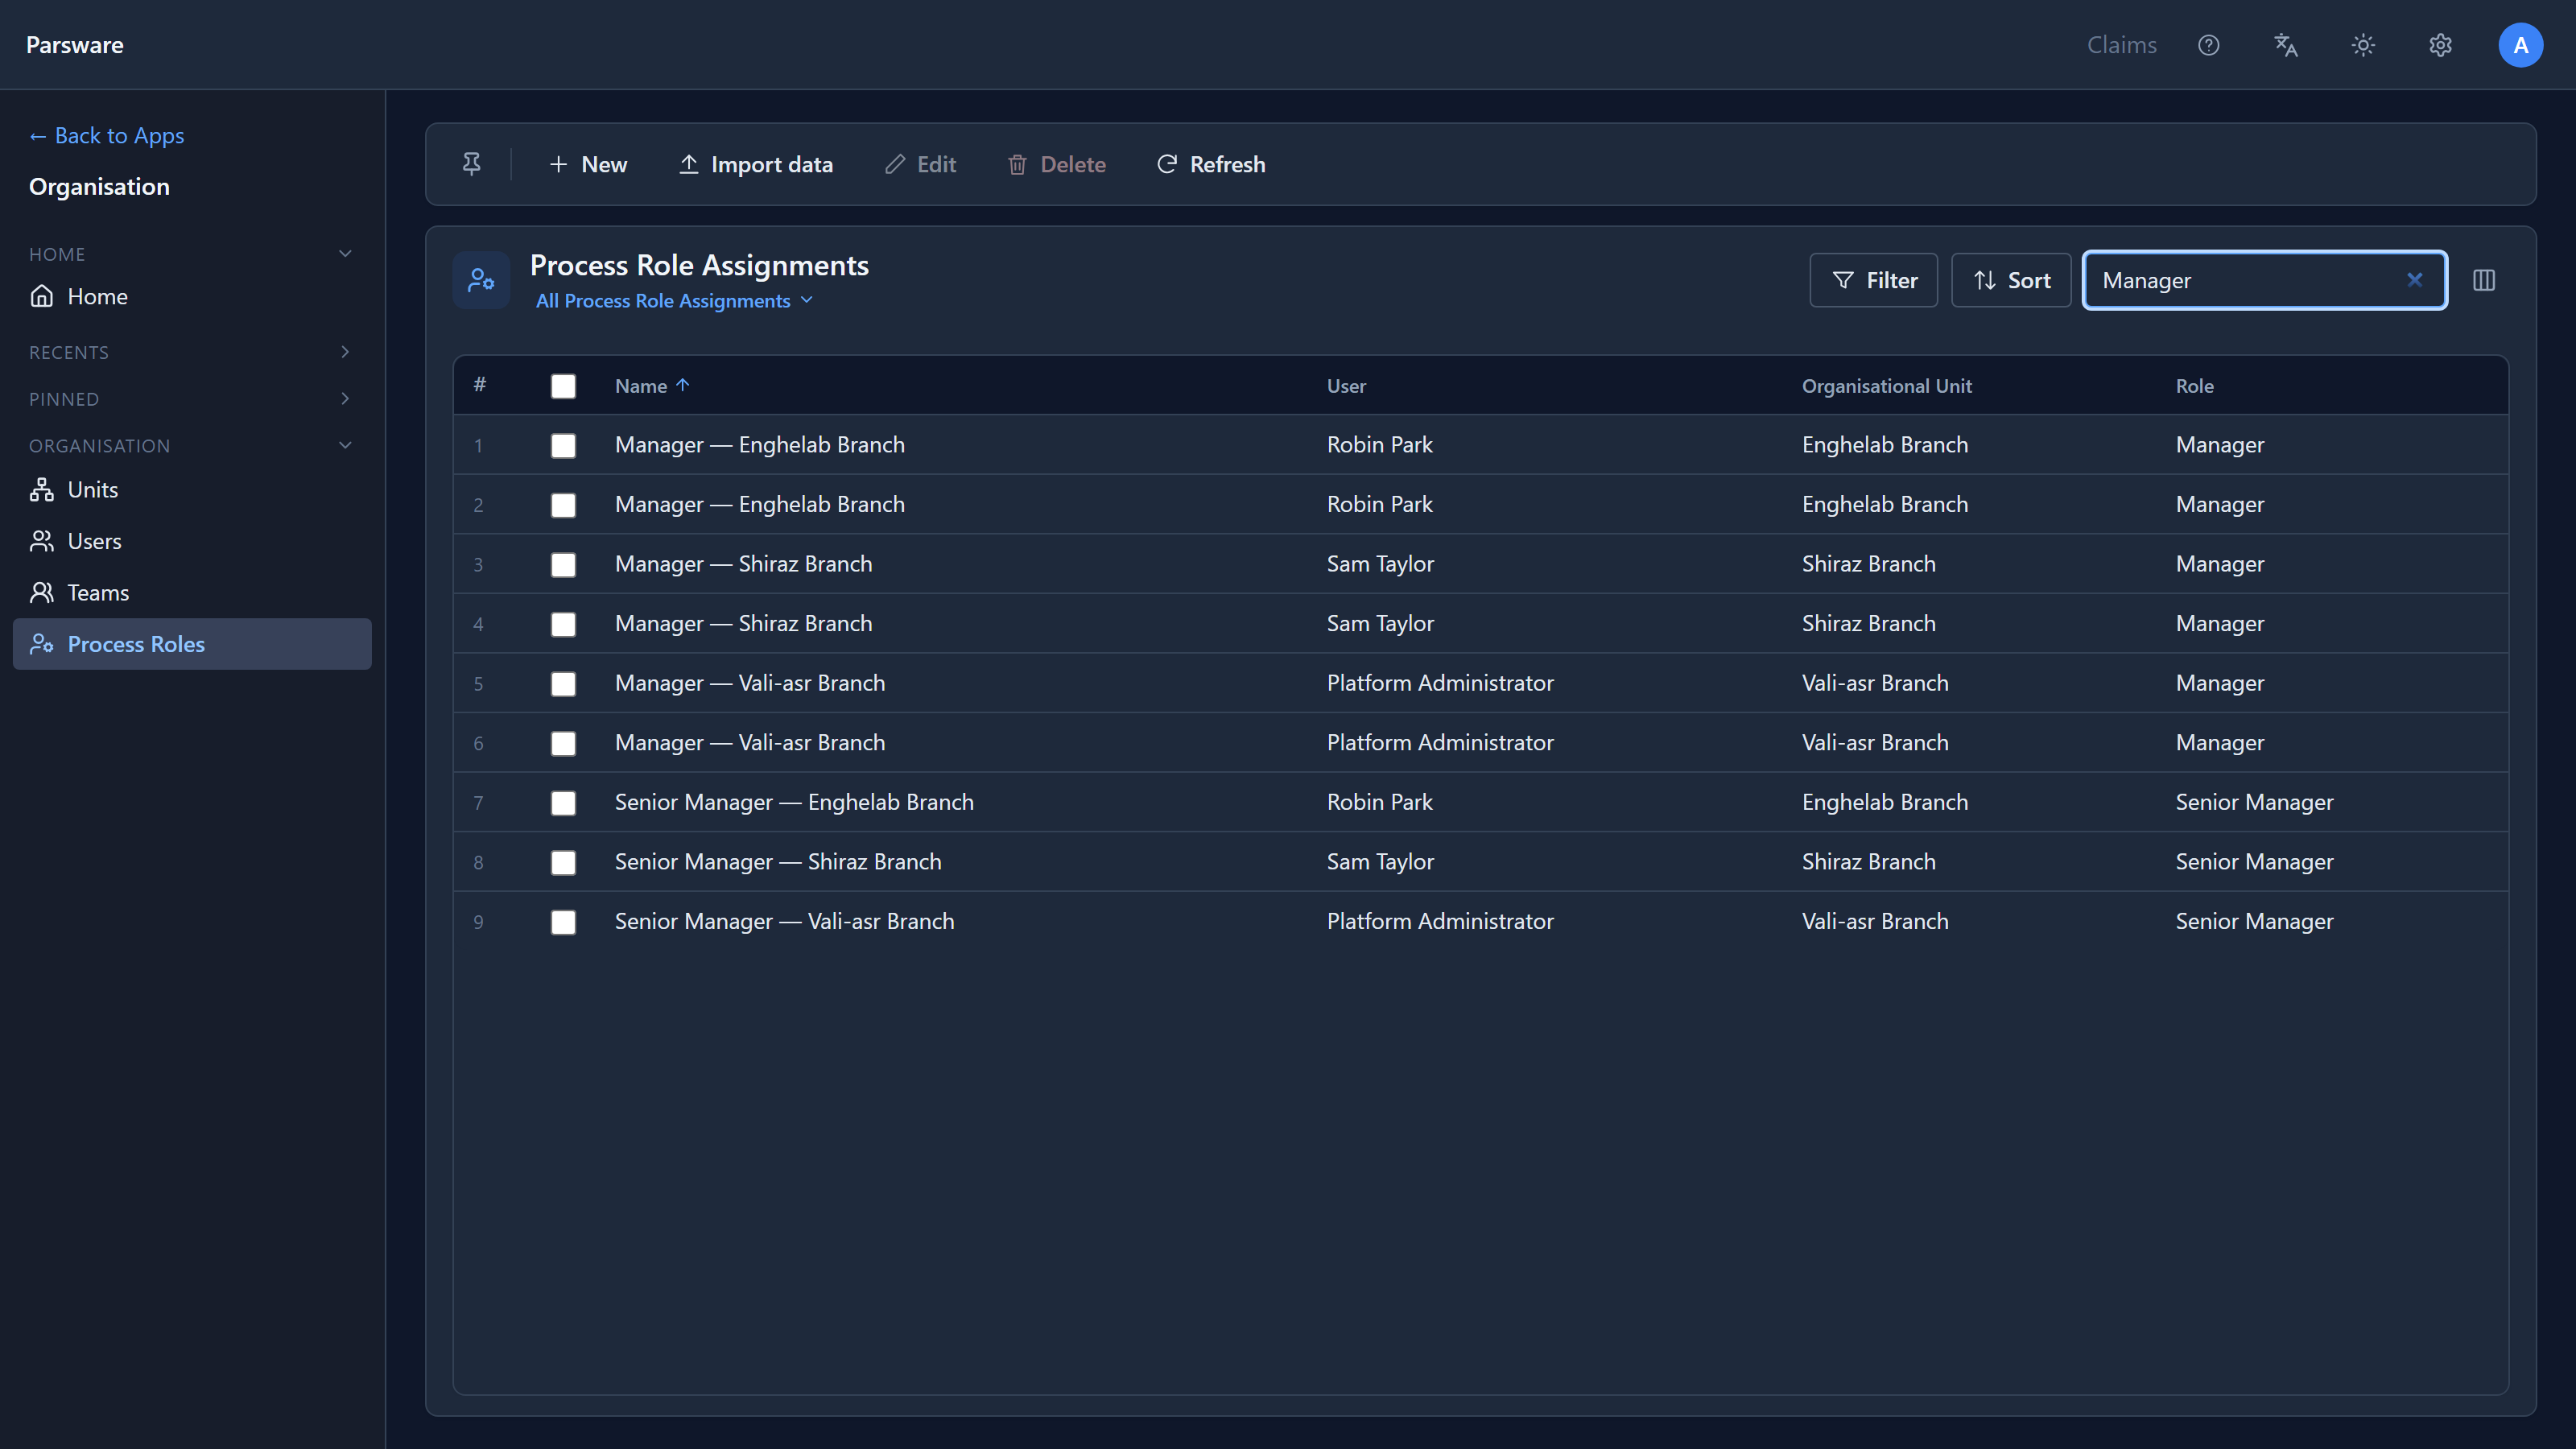2576x1449 pixels.
Task: Open the Filter button
Action: [x=1874, y=280]
